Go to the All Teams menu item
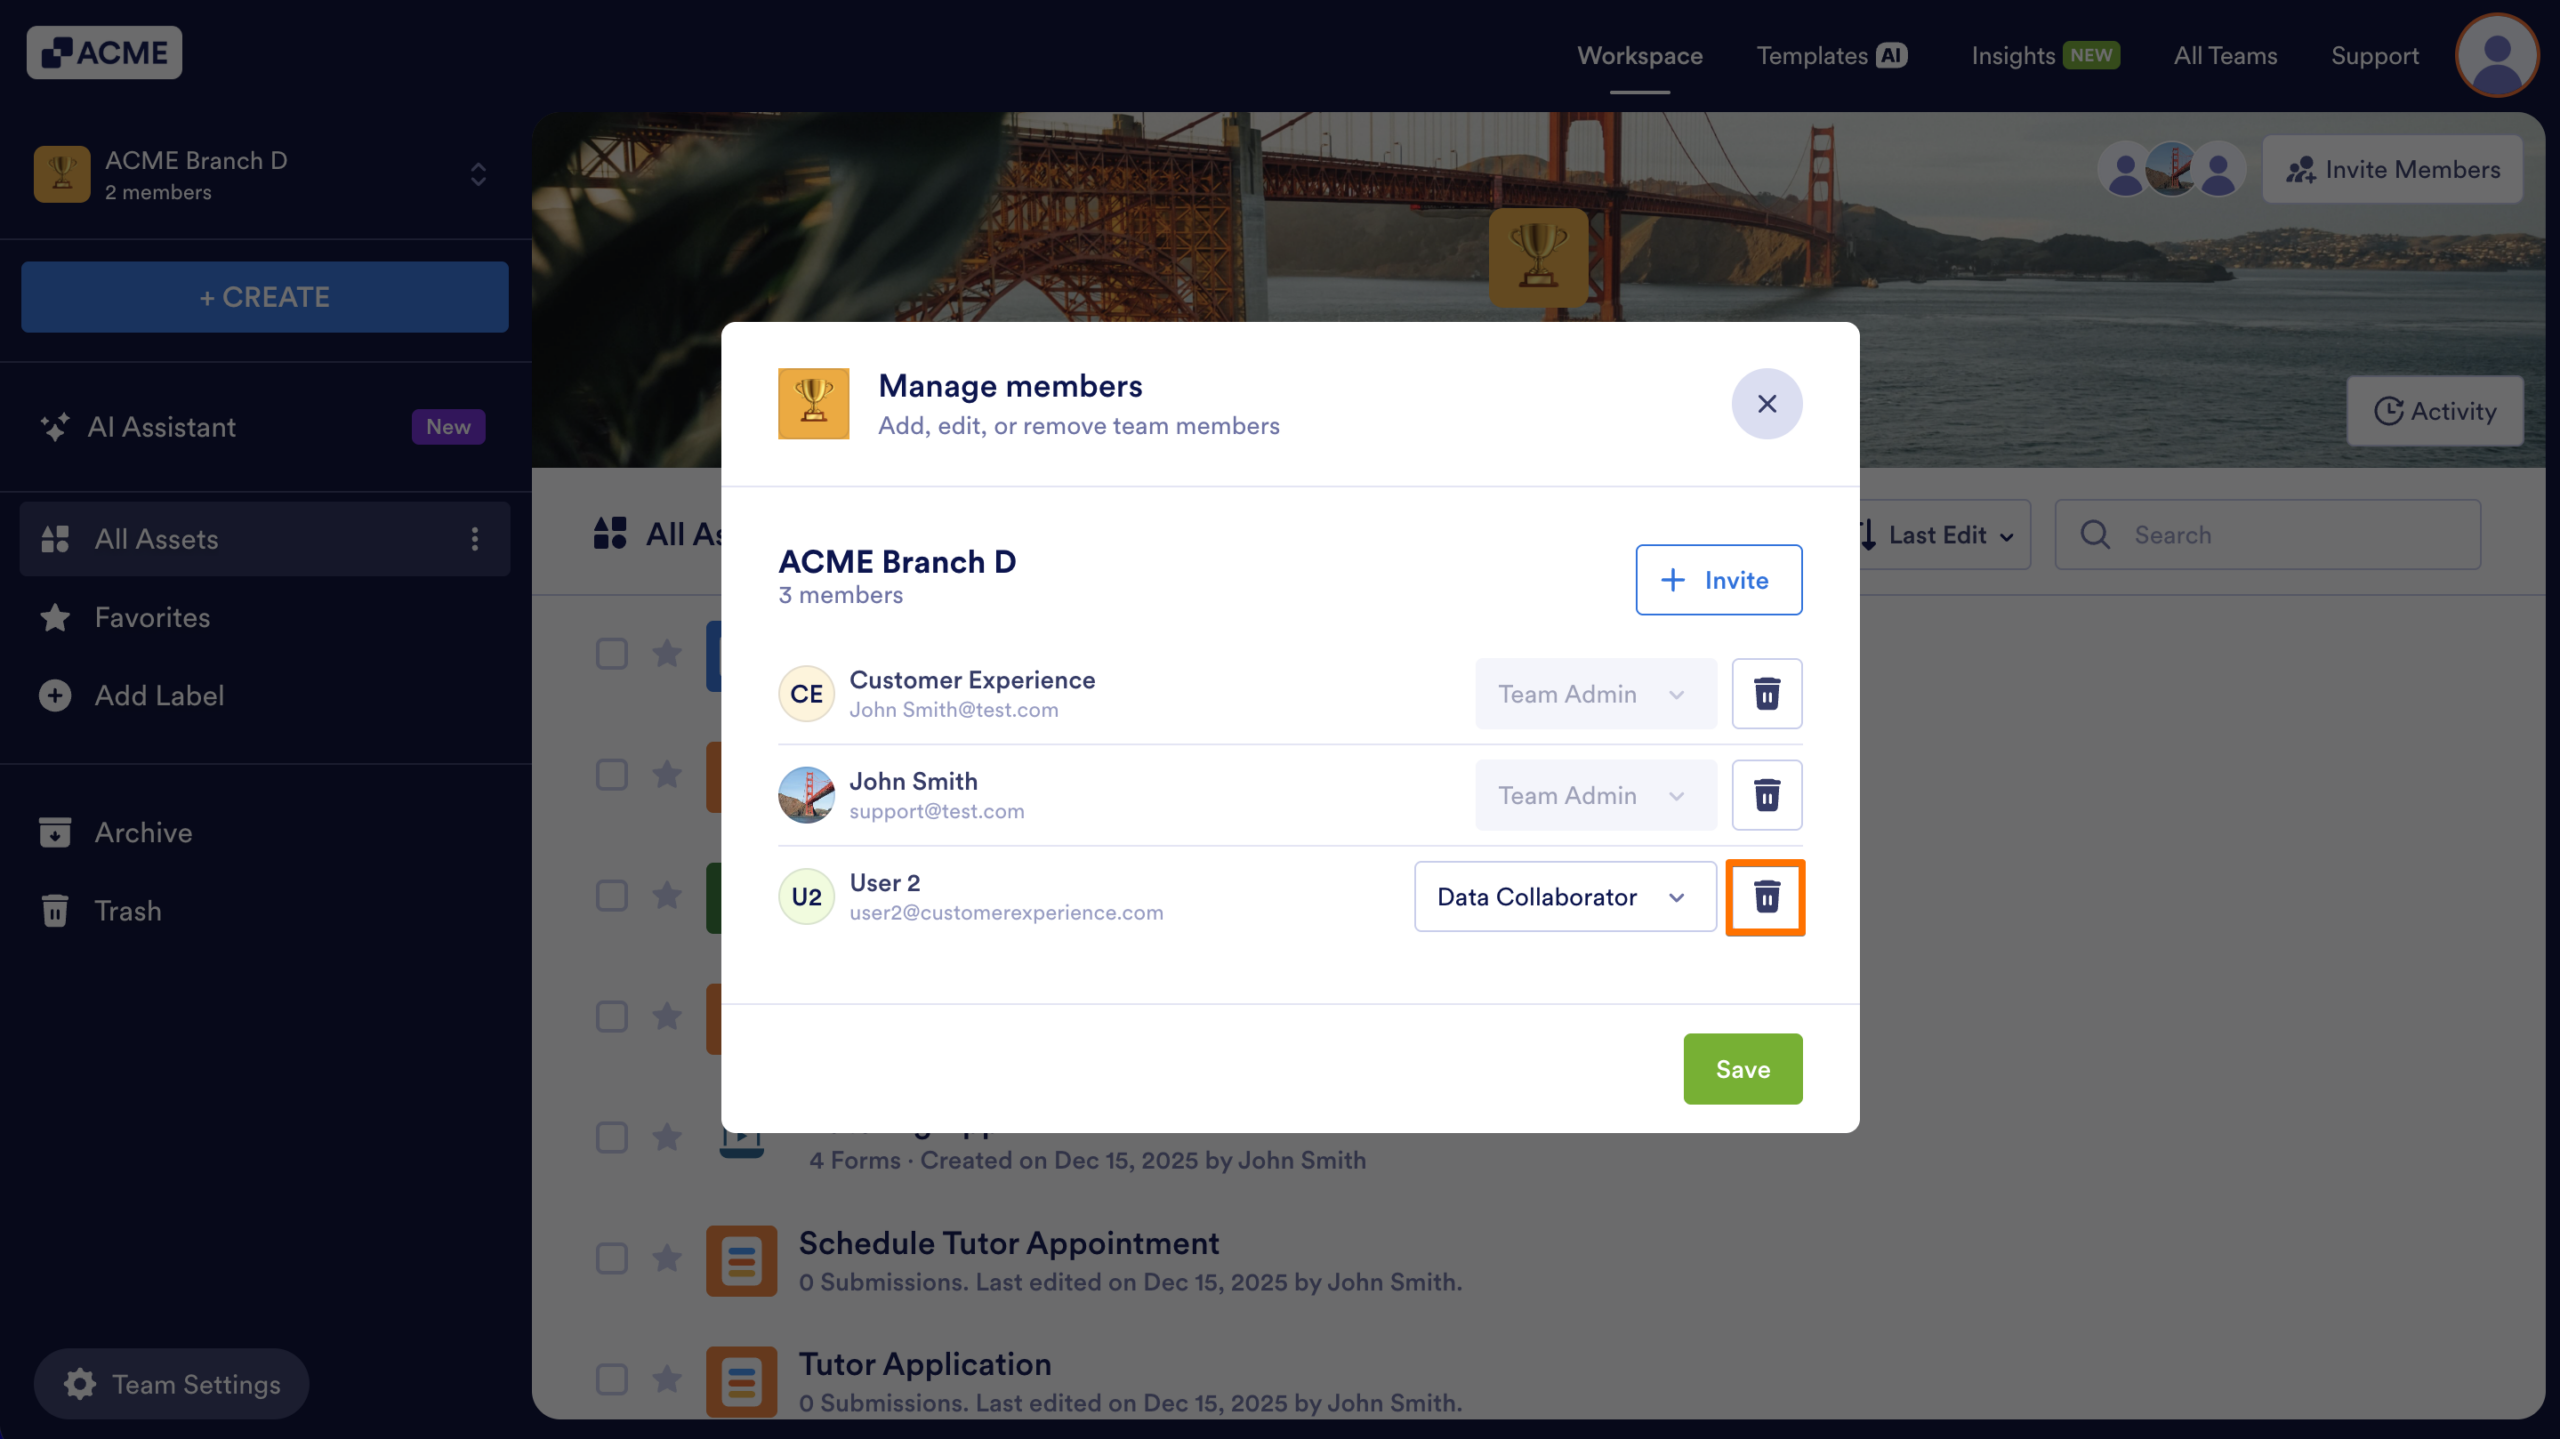Image resolution: width=2560 pixels, height=1439 pixels. 2225,56
